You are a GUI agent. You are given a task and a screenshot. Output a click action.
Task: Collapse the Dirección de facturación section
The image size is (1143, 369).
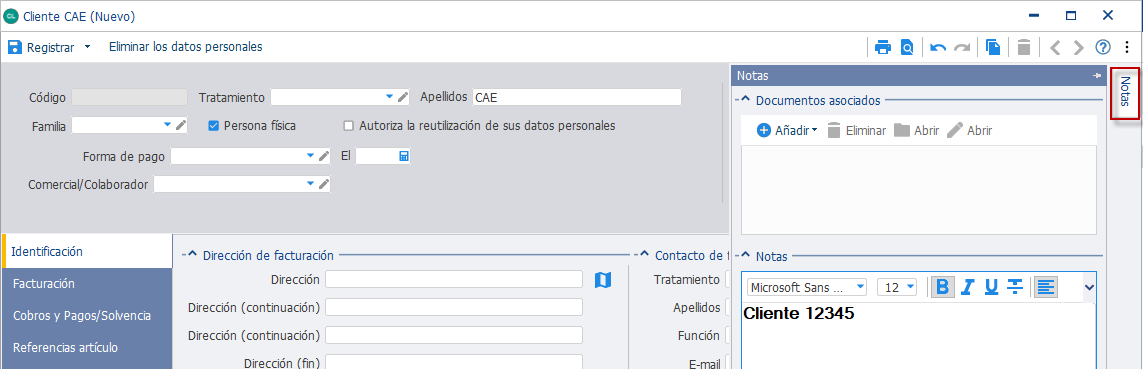(192, 255)
